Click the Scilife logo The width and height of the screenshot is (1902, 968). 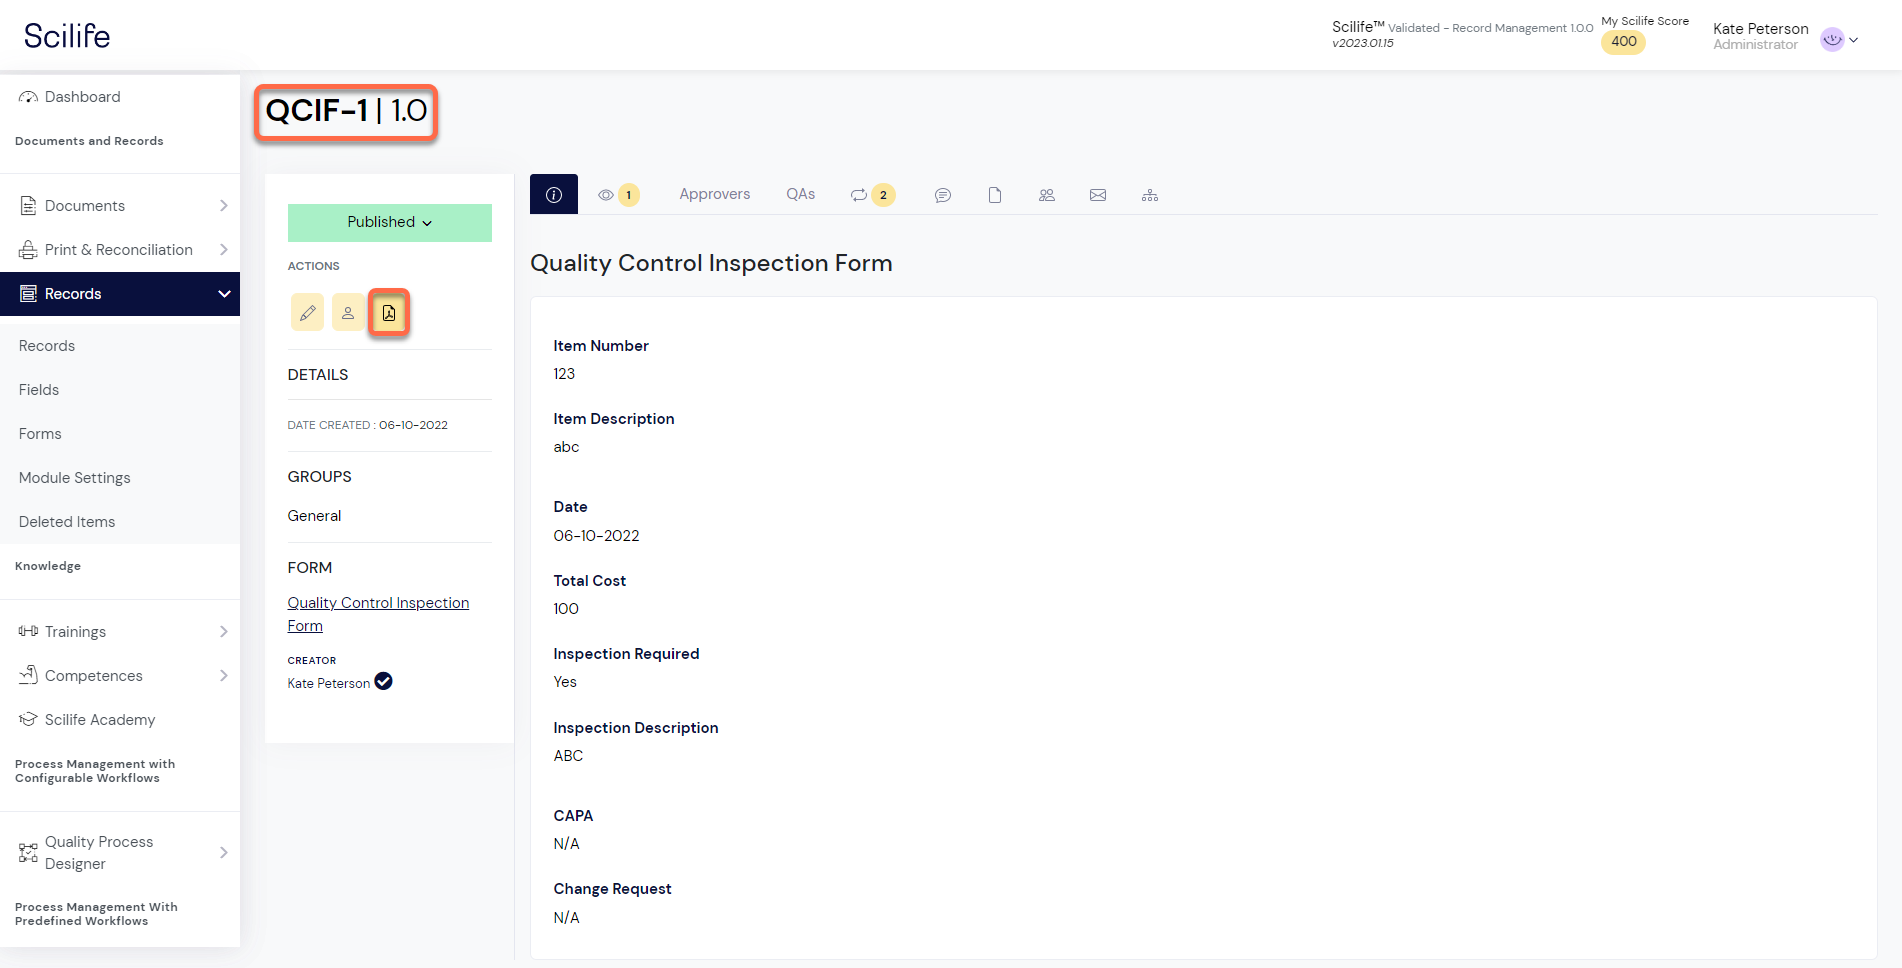click(x=67, y=36)
